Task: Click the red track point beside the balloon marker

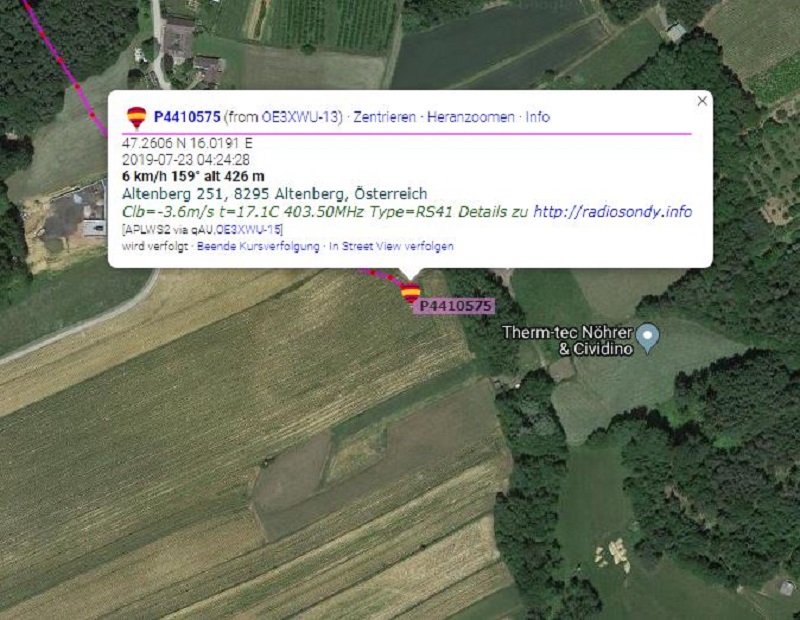Action: [391, 278]
